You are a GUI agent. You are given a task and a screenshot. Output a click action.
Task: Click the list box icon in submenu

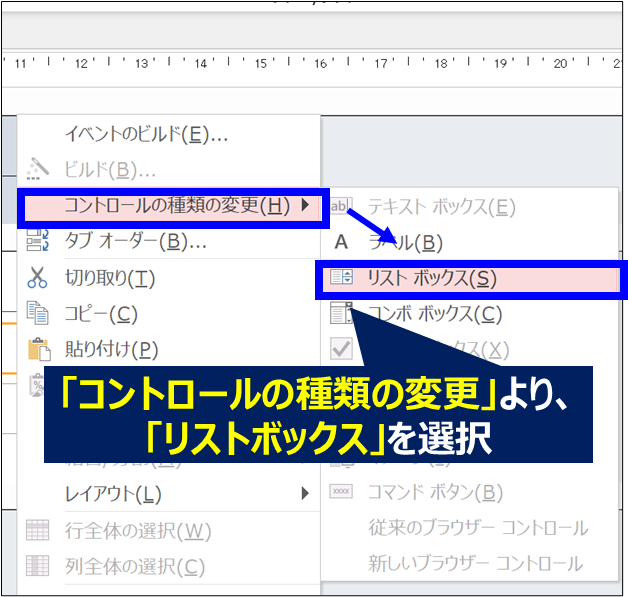coord(341,278)
